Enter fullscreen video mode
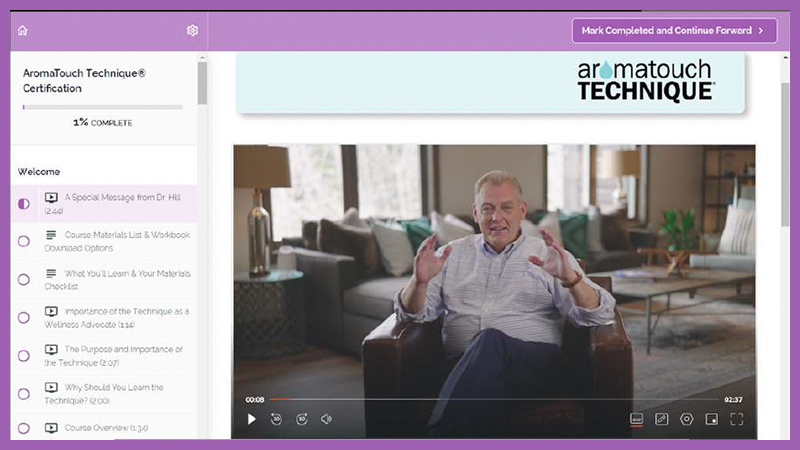 737,419
